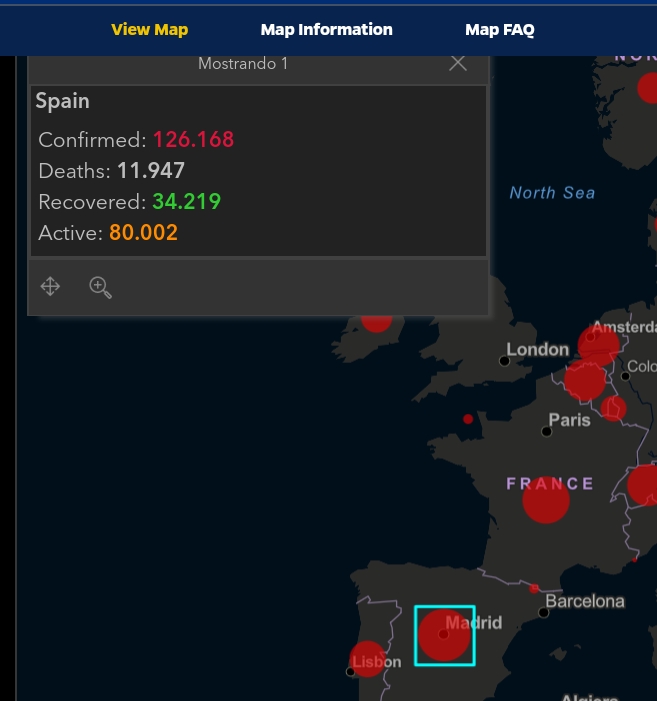Close the Spain info popup
This screenshot has height=701, width=657.
pyautogui.click(x=458, y=63)
